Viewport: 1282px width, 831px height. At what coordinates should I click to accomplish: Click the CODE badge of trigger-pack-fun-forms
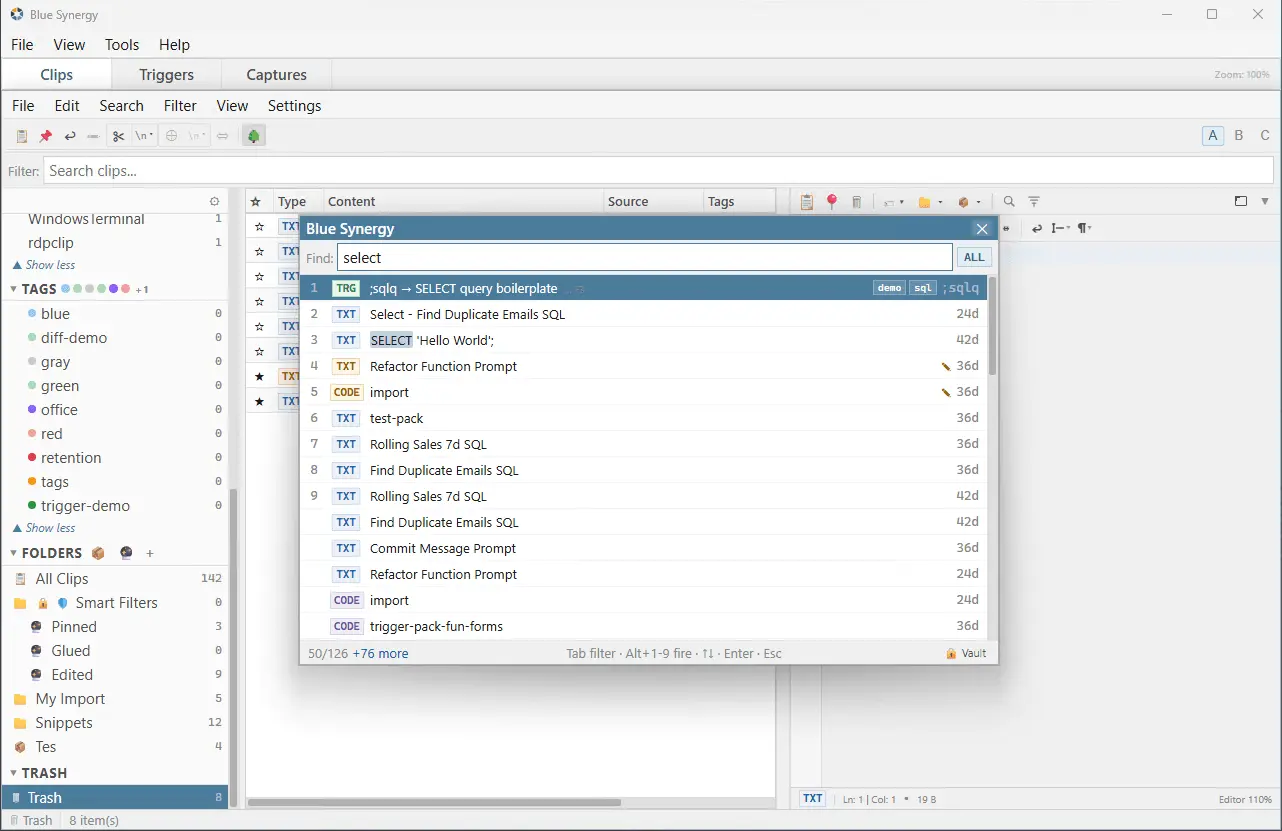[347, 626]
